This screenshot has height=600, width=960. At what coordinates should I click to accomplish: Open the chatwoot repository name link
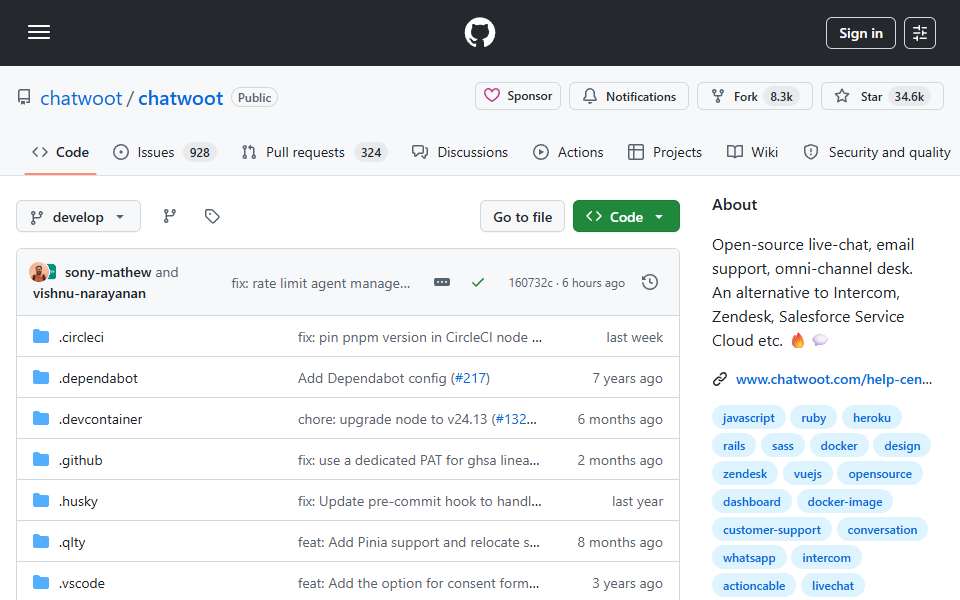click(180, 98)
